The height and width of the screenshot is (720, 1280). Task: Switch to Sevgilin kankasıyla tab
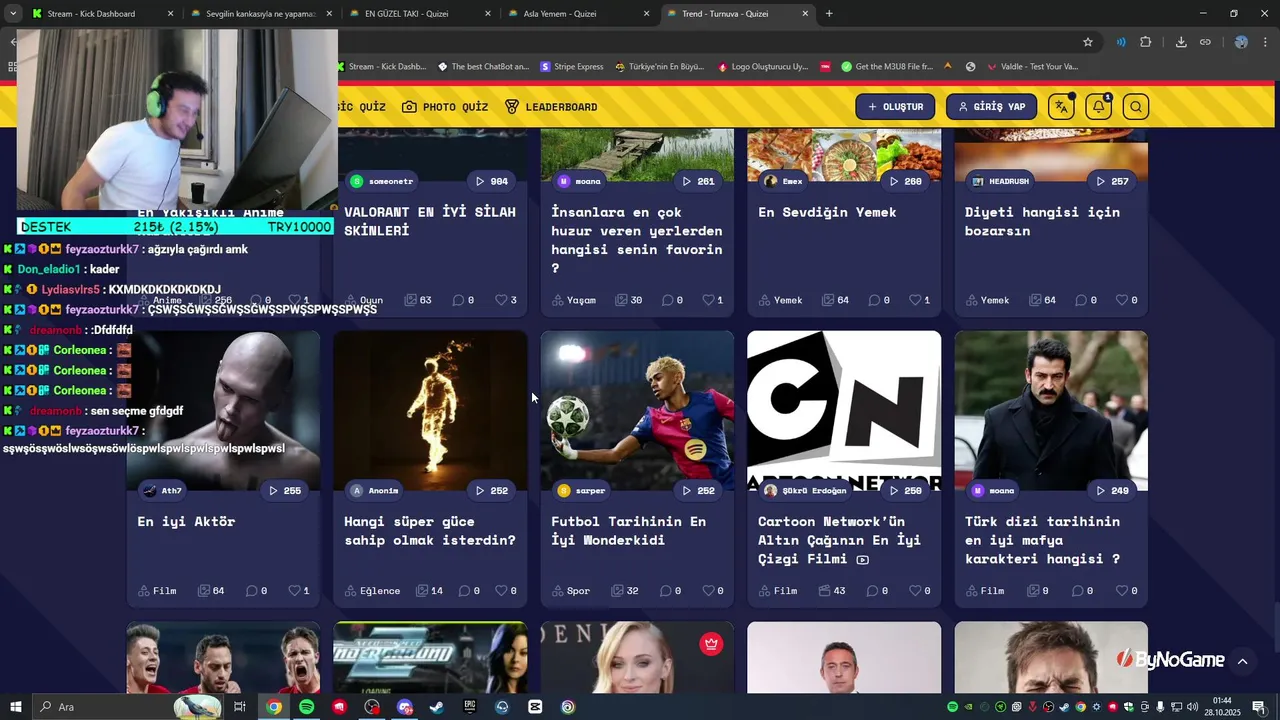pos(260,14)
